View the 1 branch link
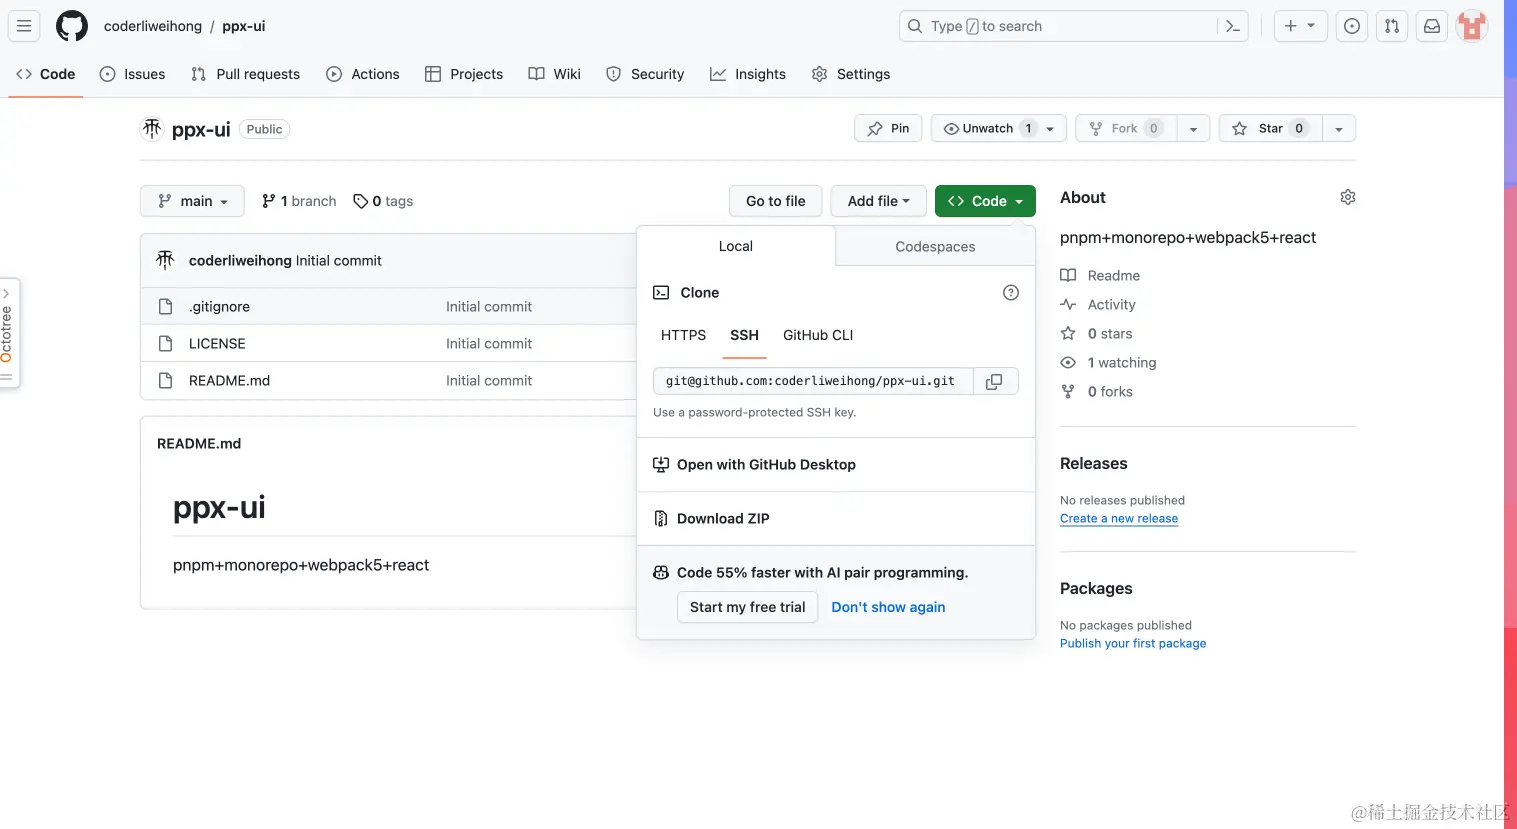The image size is (1517, 829). 299,201
